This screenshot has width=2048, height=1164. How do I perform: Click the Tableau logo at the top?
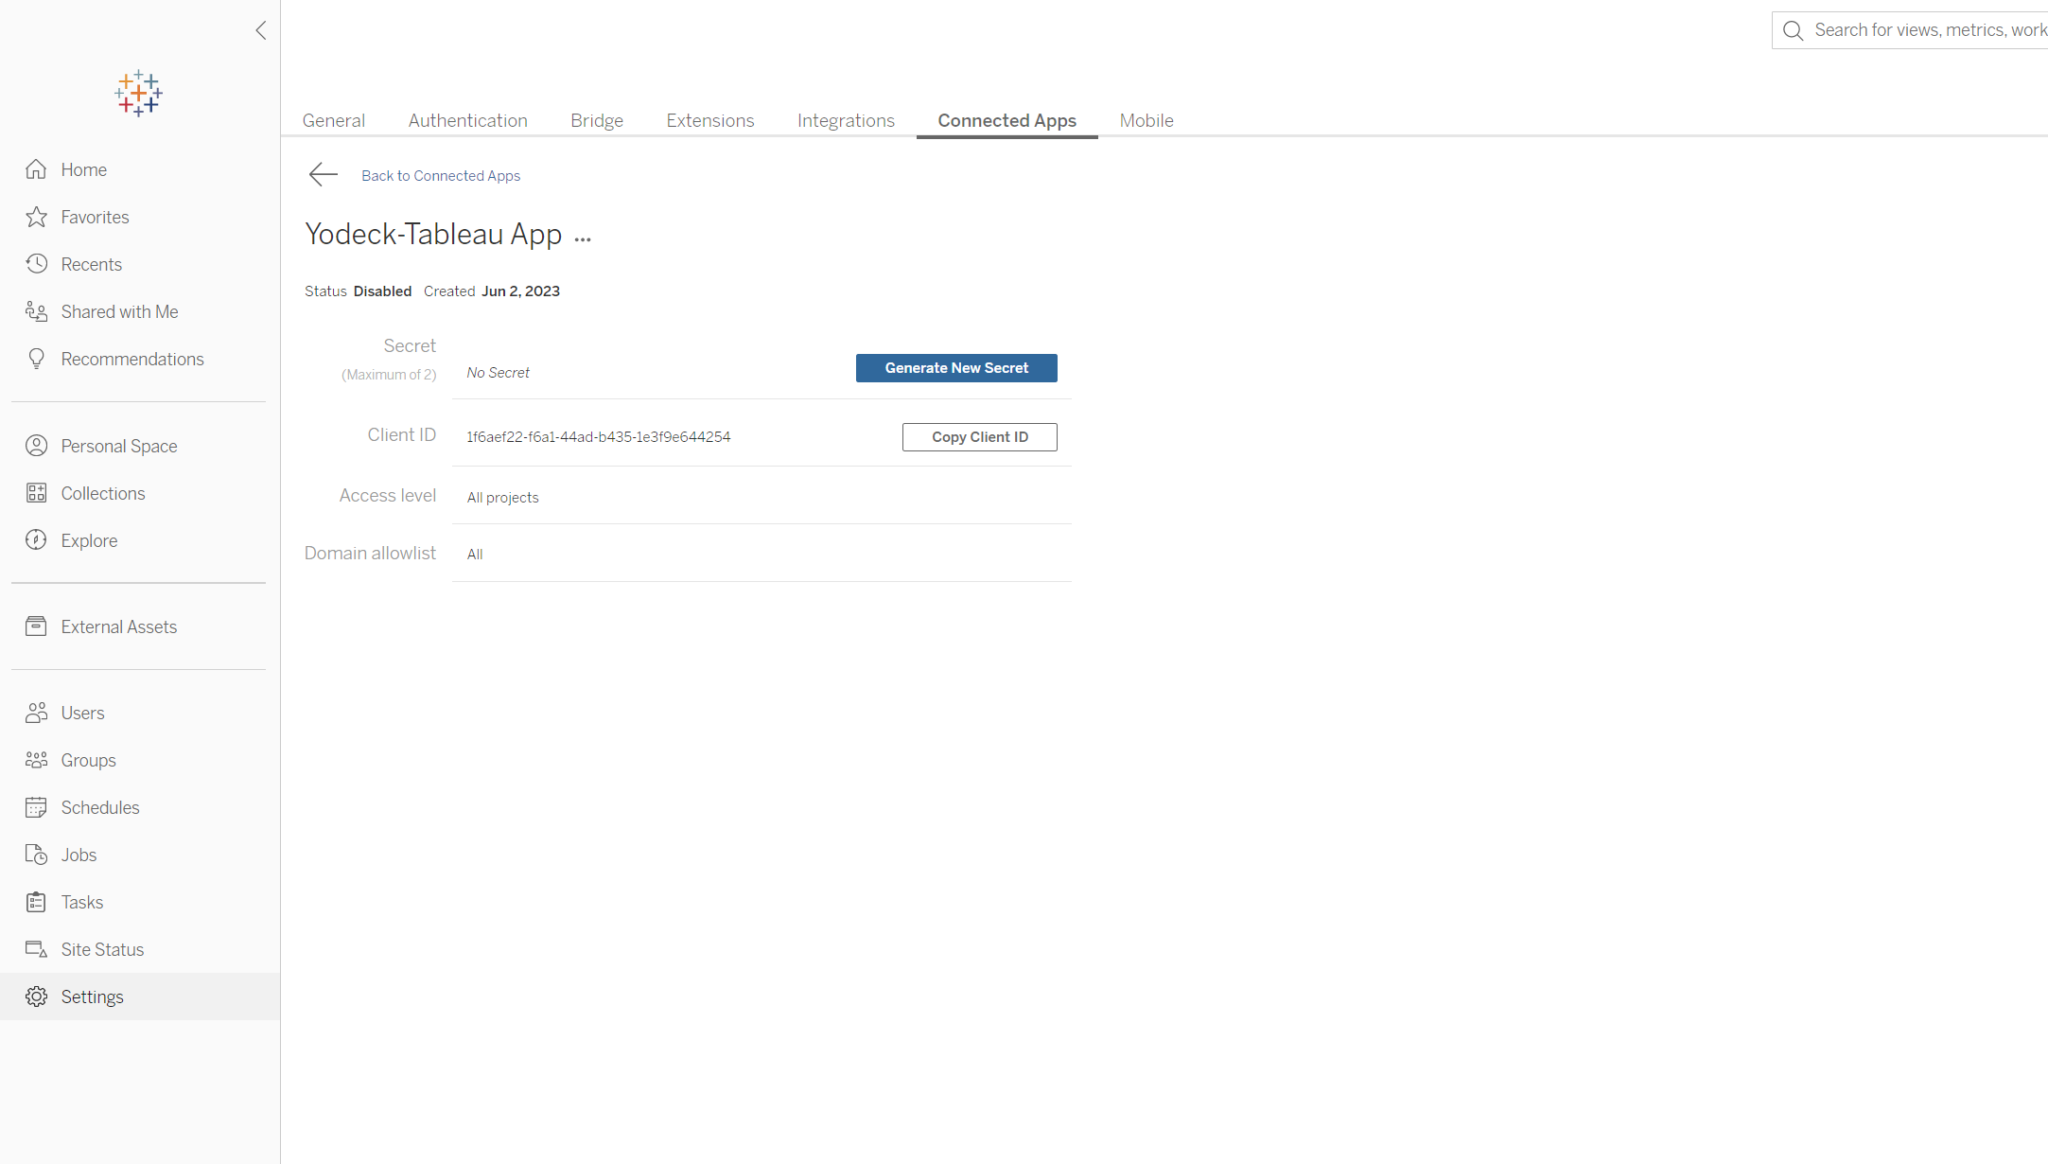click(139, 92)
